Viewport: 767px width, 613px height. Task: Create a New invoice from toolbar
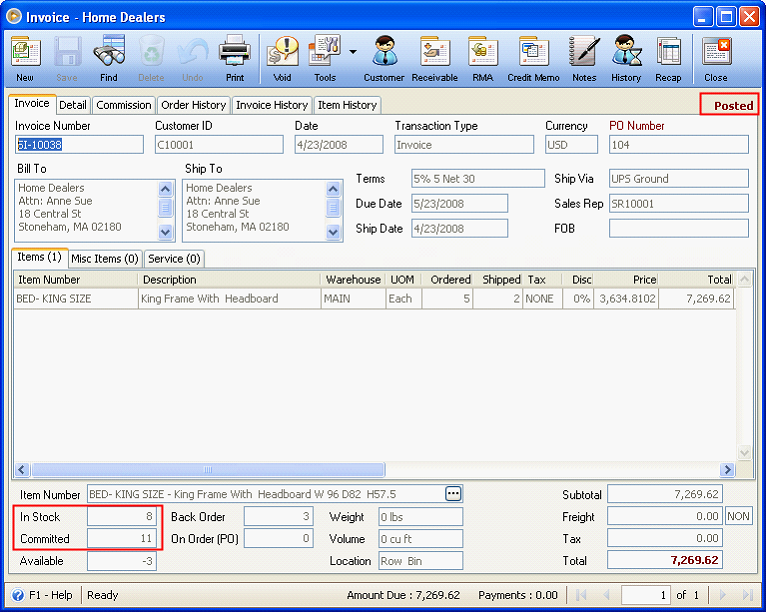point(25,58)
